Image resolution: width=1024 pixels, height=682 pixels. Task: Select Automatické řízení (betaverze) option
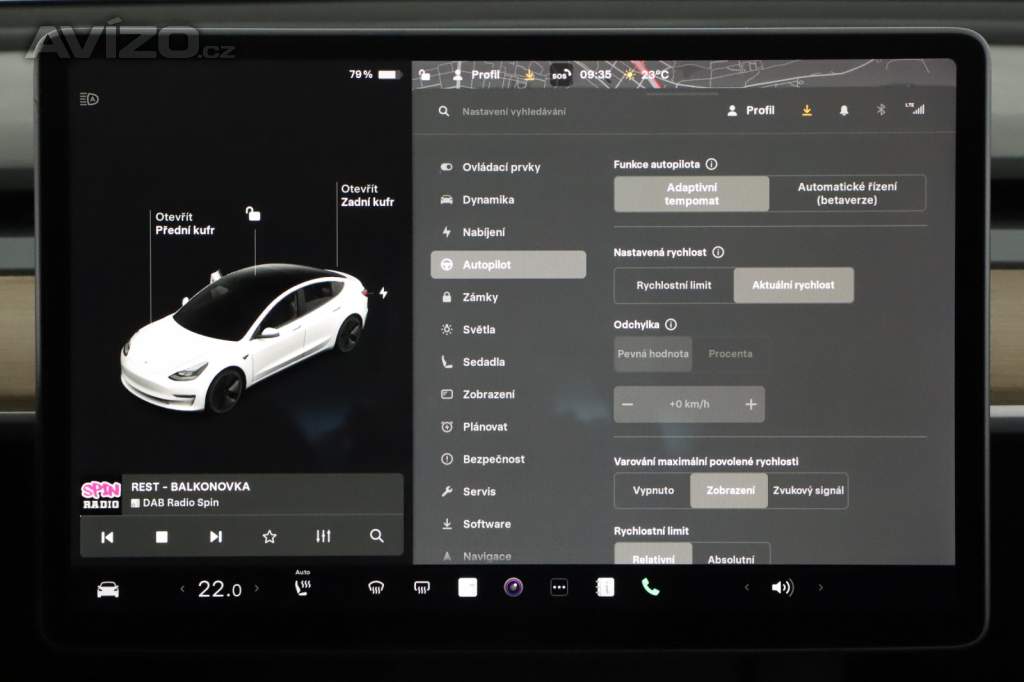847,193
